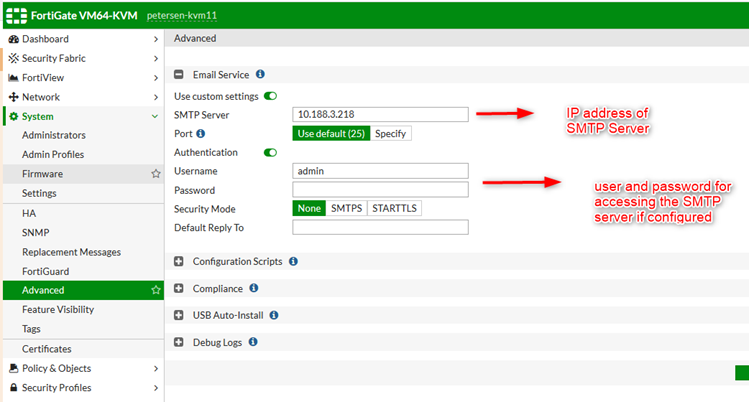
Task: Click the Compliance info icon
Action: [x=253, y=288]
